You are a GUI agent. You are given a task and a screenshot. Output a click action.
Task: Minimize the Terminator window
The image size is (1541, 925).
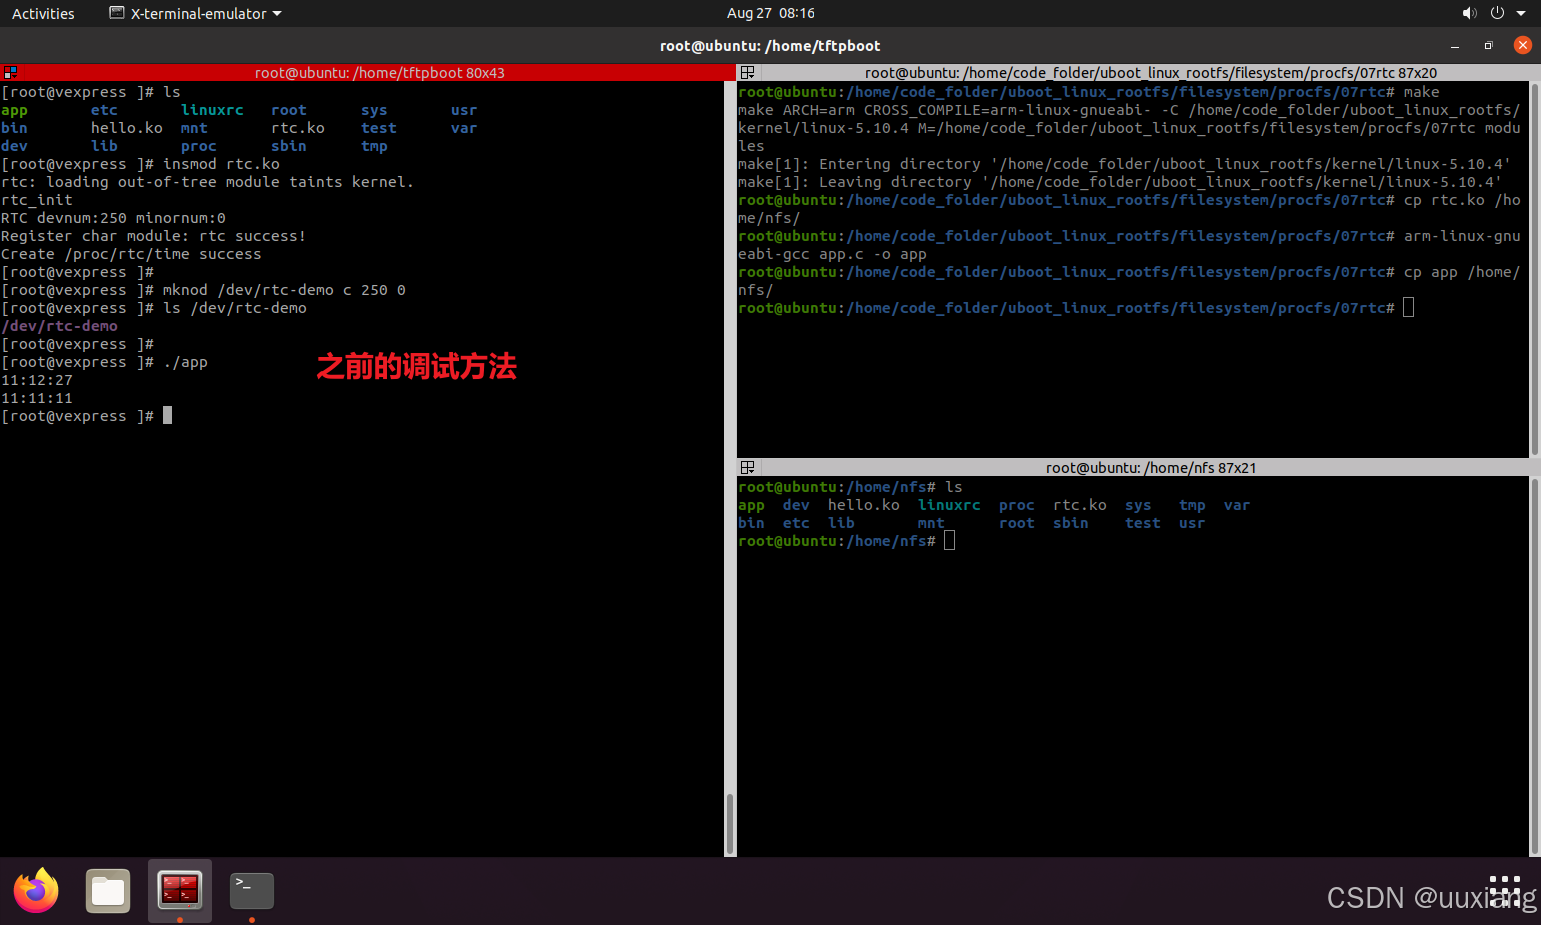[x=1455, y=46]
